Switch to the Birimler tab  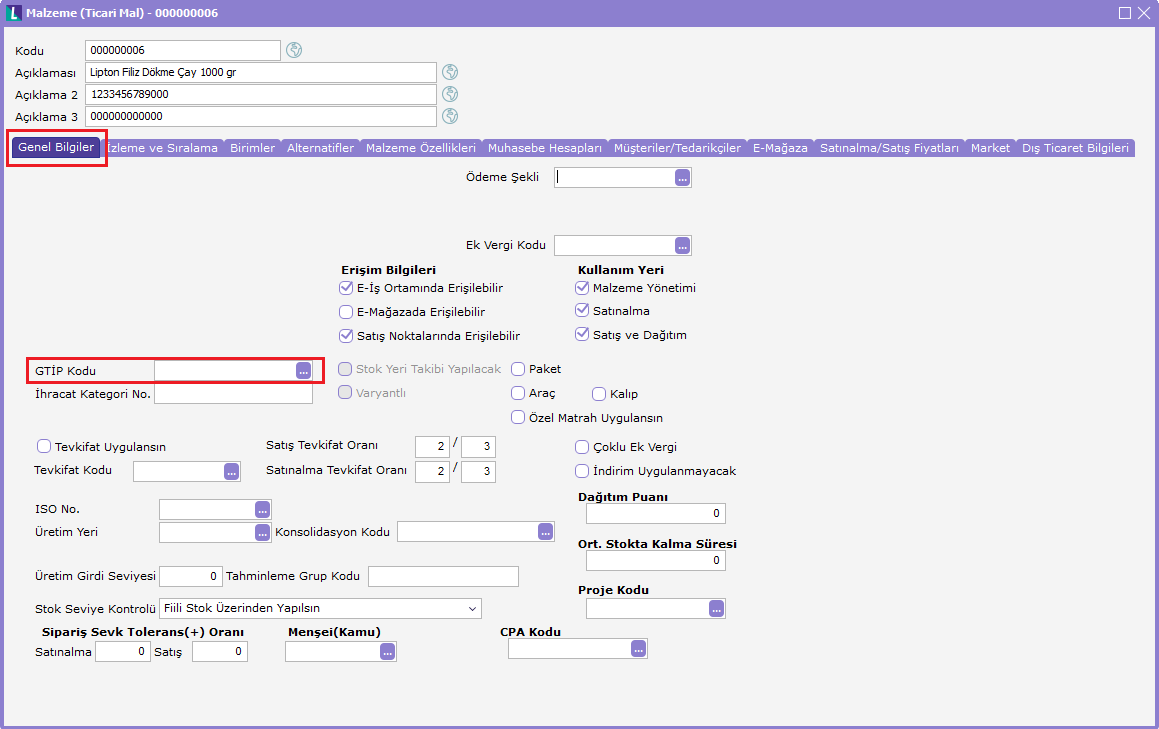click(x=252, y=148)
